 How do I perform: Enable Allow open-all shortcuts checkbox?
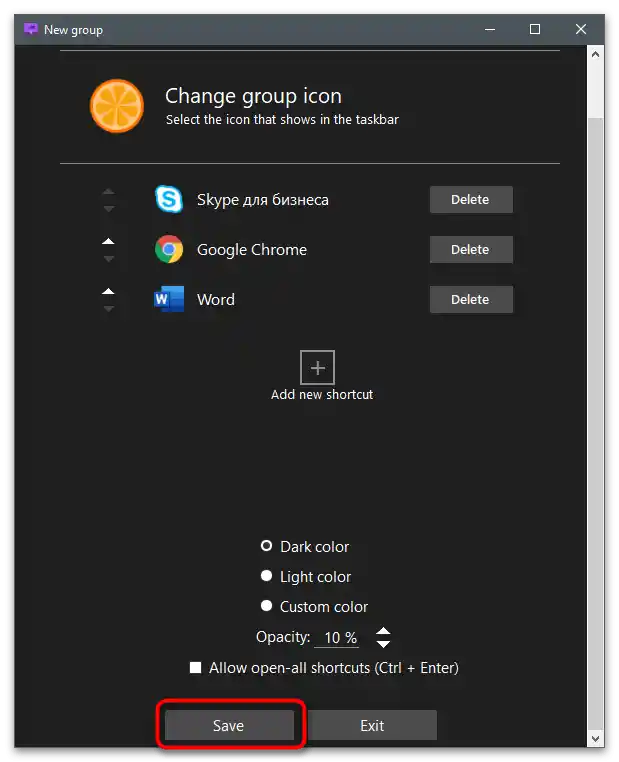[x=195, y=667]
